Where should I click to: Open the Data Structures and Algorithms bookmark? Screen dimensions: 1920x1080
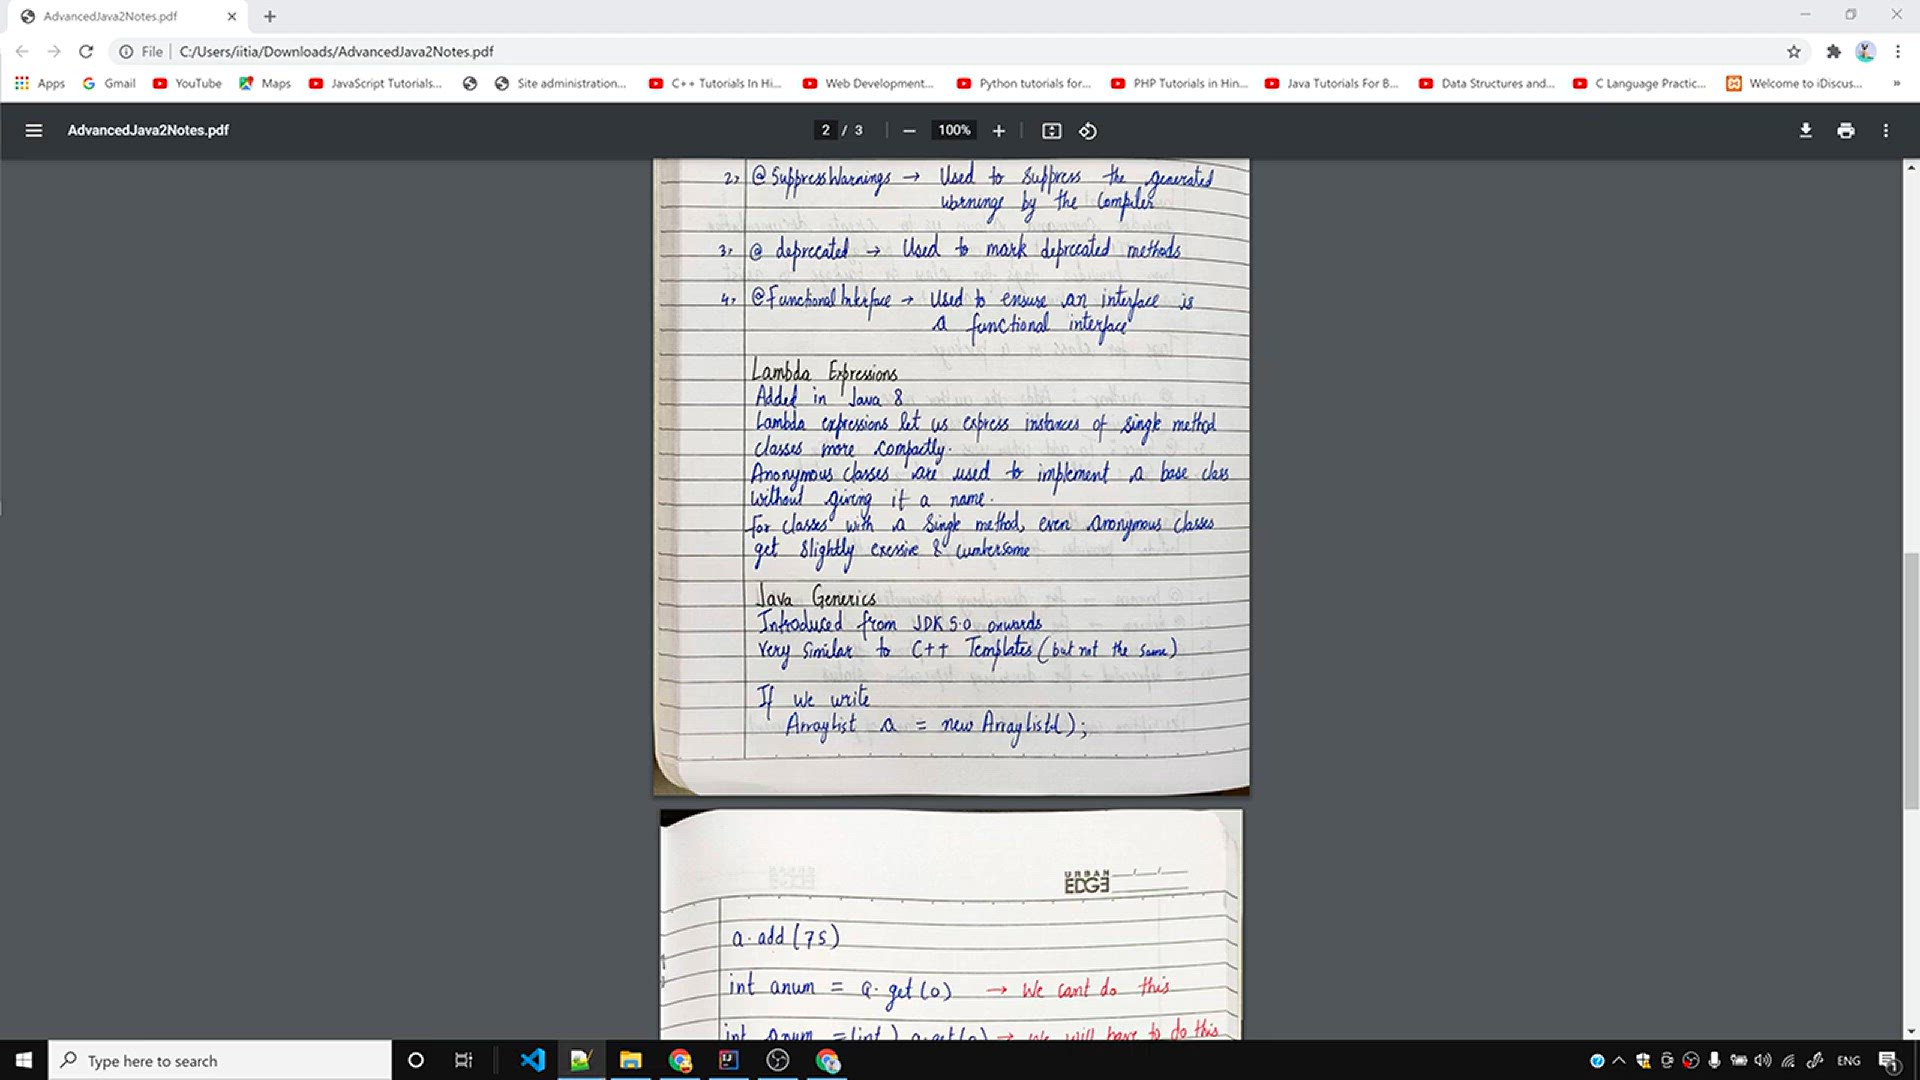pos(1487,83)
